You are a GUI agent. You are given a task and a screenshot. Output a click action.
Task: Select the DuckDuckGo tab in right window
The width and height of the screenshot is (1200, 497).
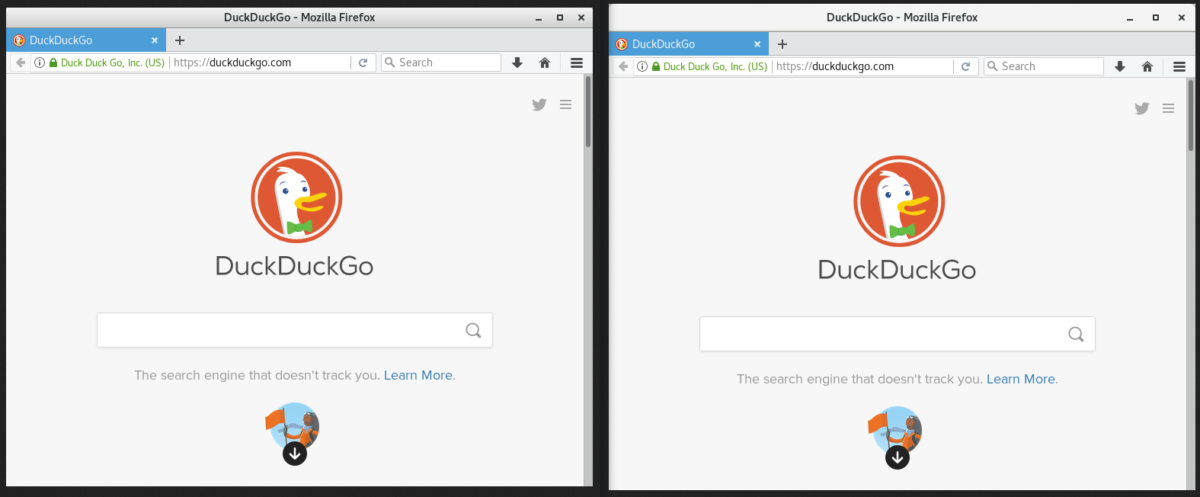[688, 44]
